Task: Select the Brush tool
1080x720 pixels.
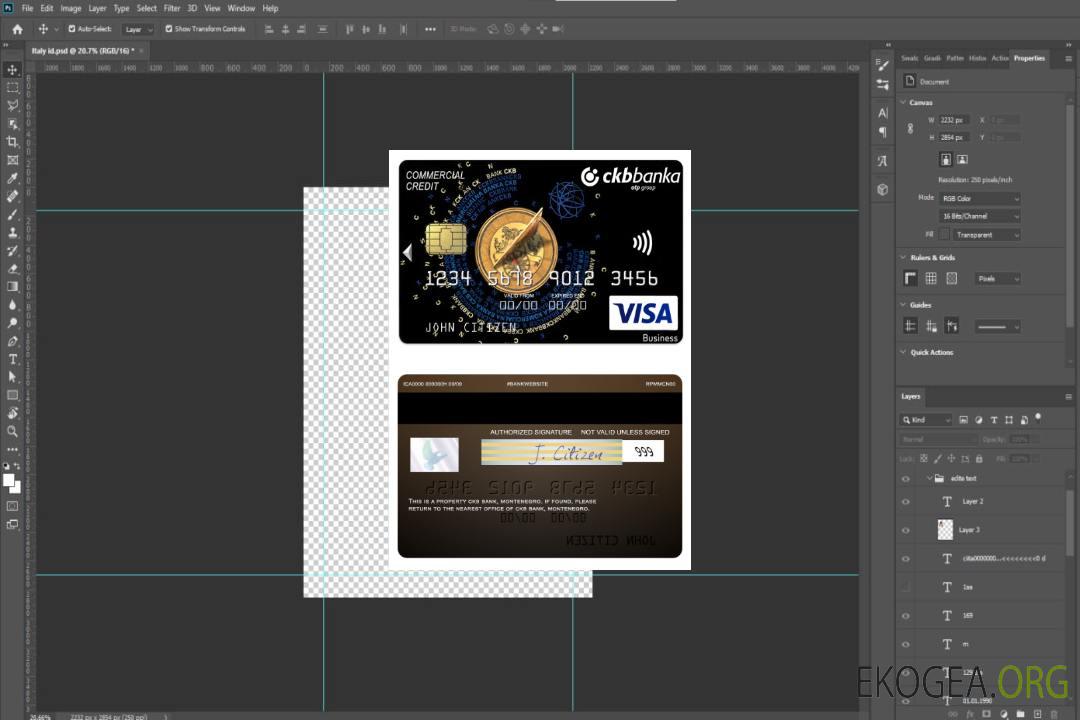Action: point(12,215)
